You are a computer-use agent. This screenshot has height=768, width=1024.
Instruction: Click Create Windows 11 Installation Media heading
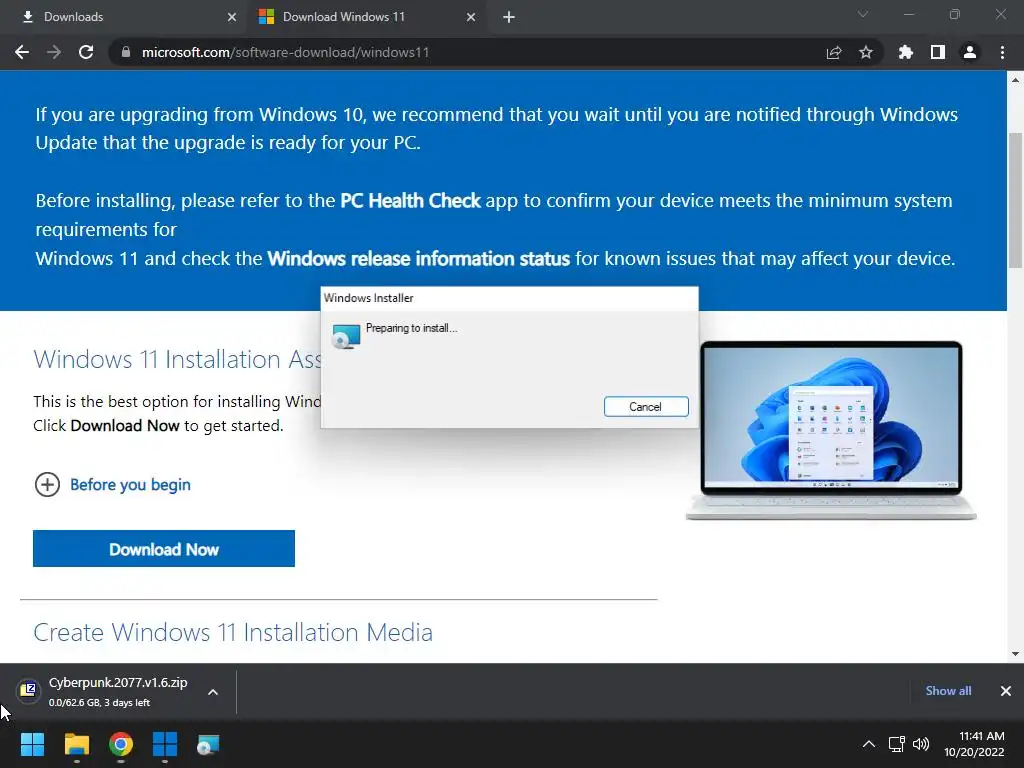[233, 632]
